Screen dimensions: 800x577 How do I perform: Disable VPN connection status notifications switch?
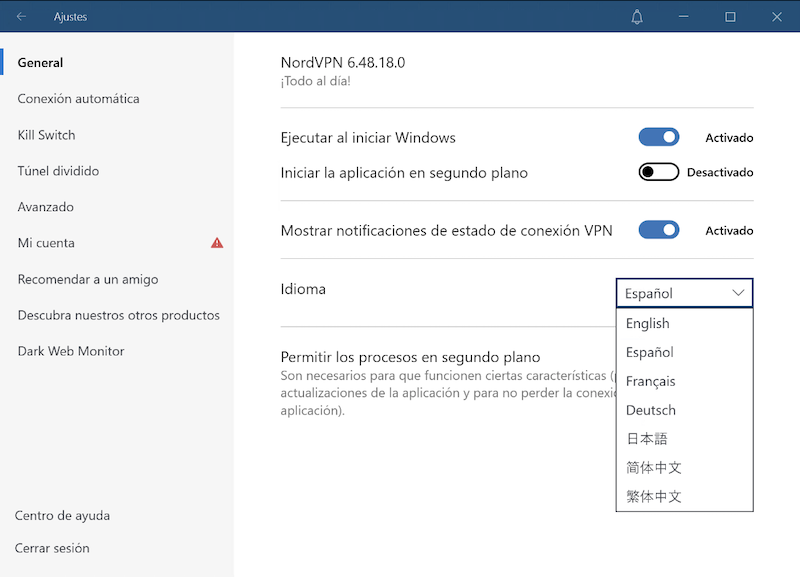(x=659, y=230)
